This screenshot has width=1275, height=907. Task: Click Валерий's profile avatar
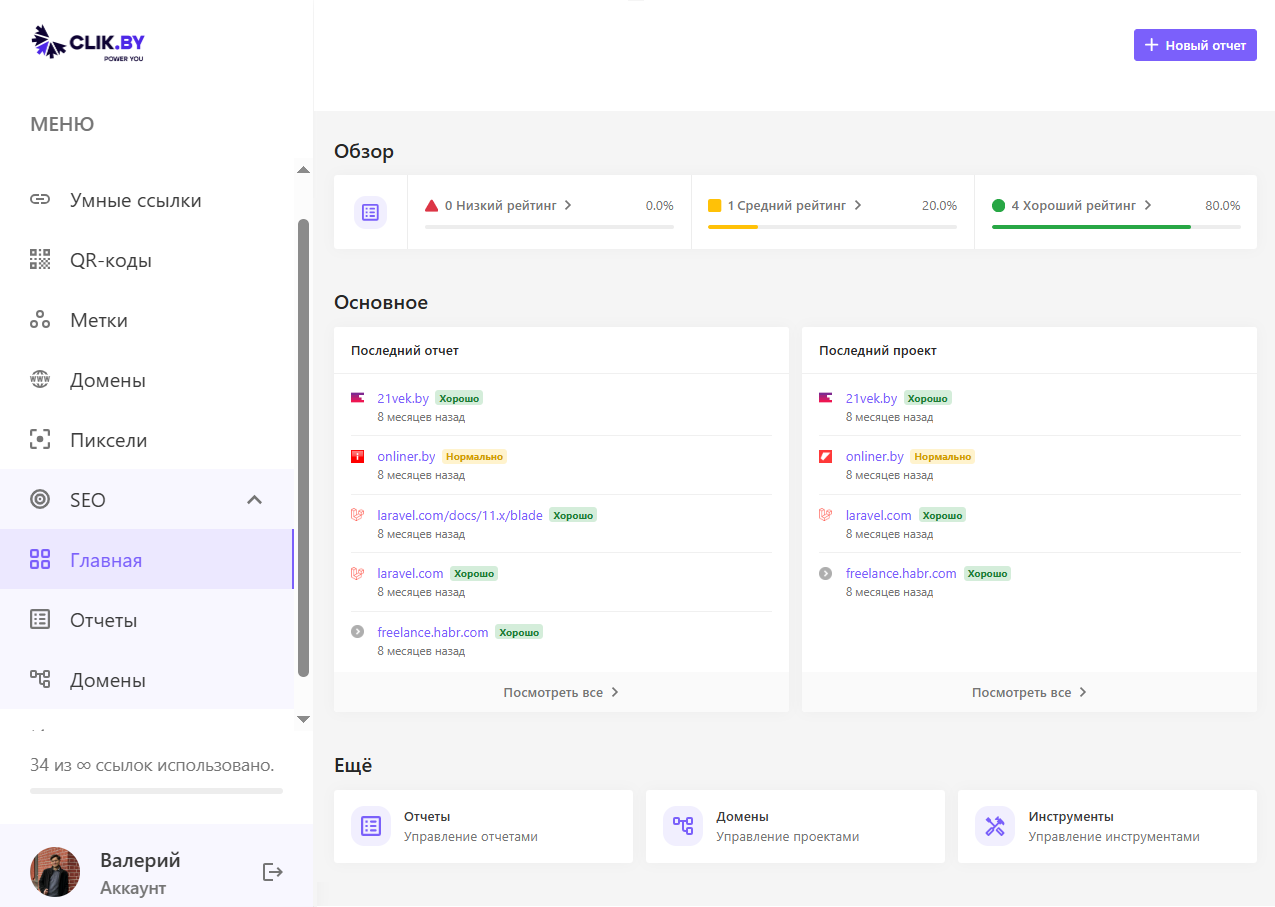[x=55, y=872]
